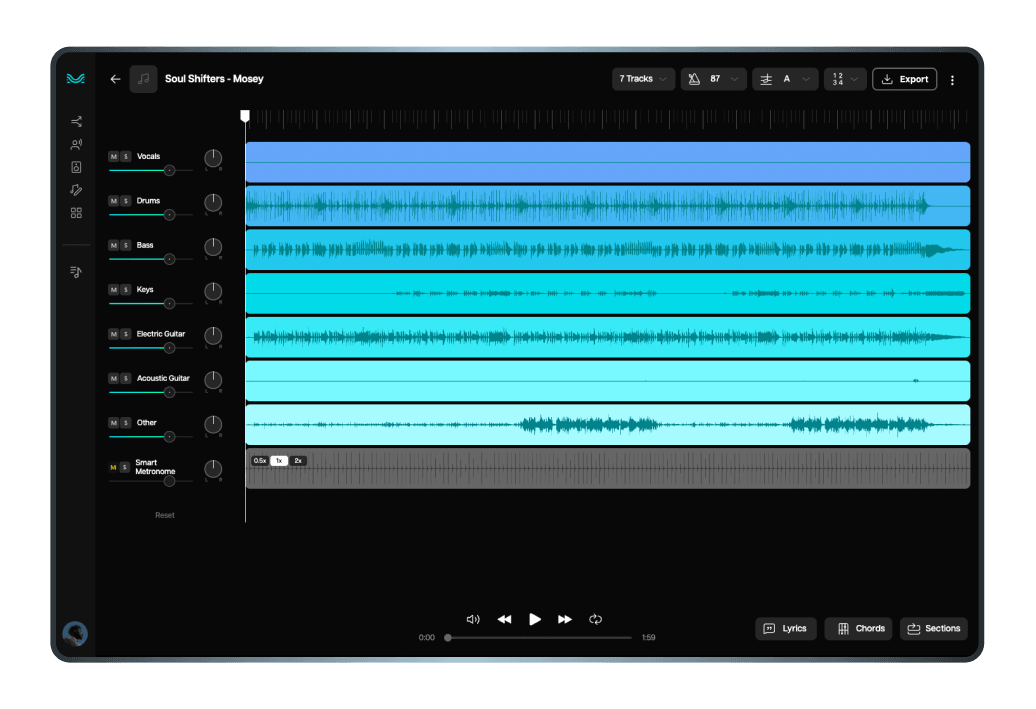Select the 2x metronome speed option
1036x709 pixels.
coord(298,460)
